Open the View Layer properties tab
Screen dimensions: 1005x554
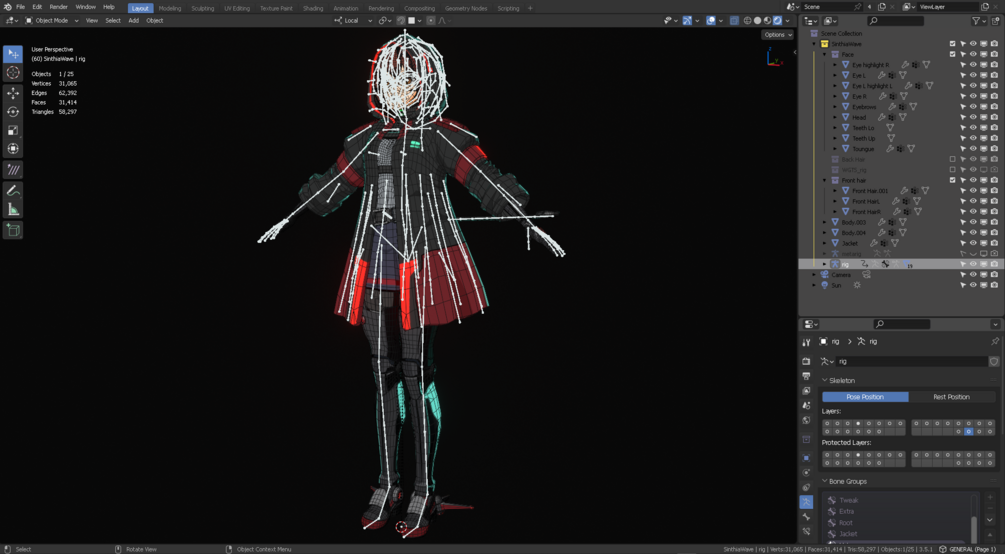coord(807,390)
